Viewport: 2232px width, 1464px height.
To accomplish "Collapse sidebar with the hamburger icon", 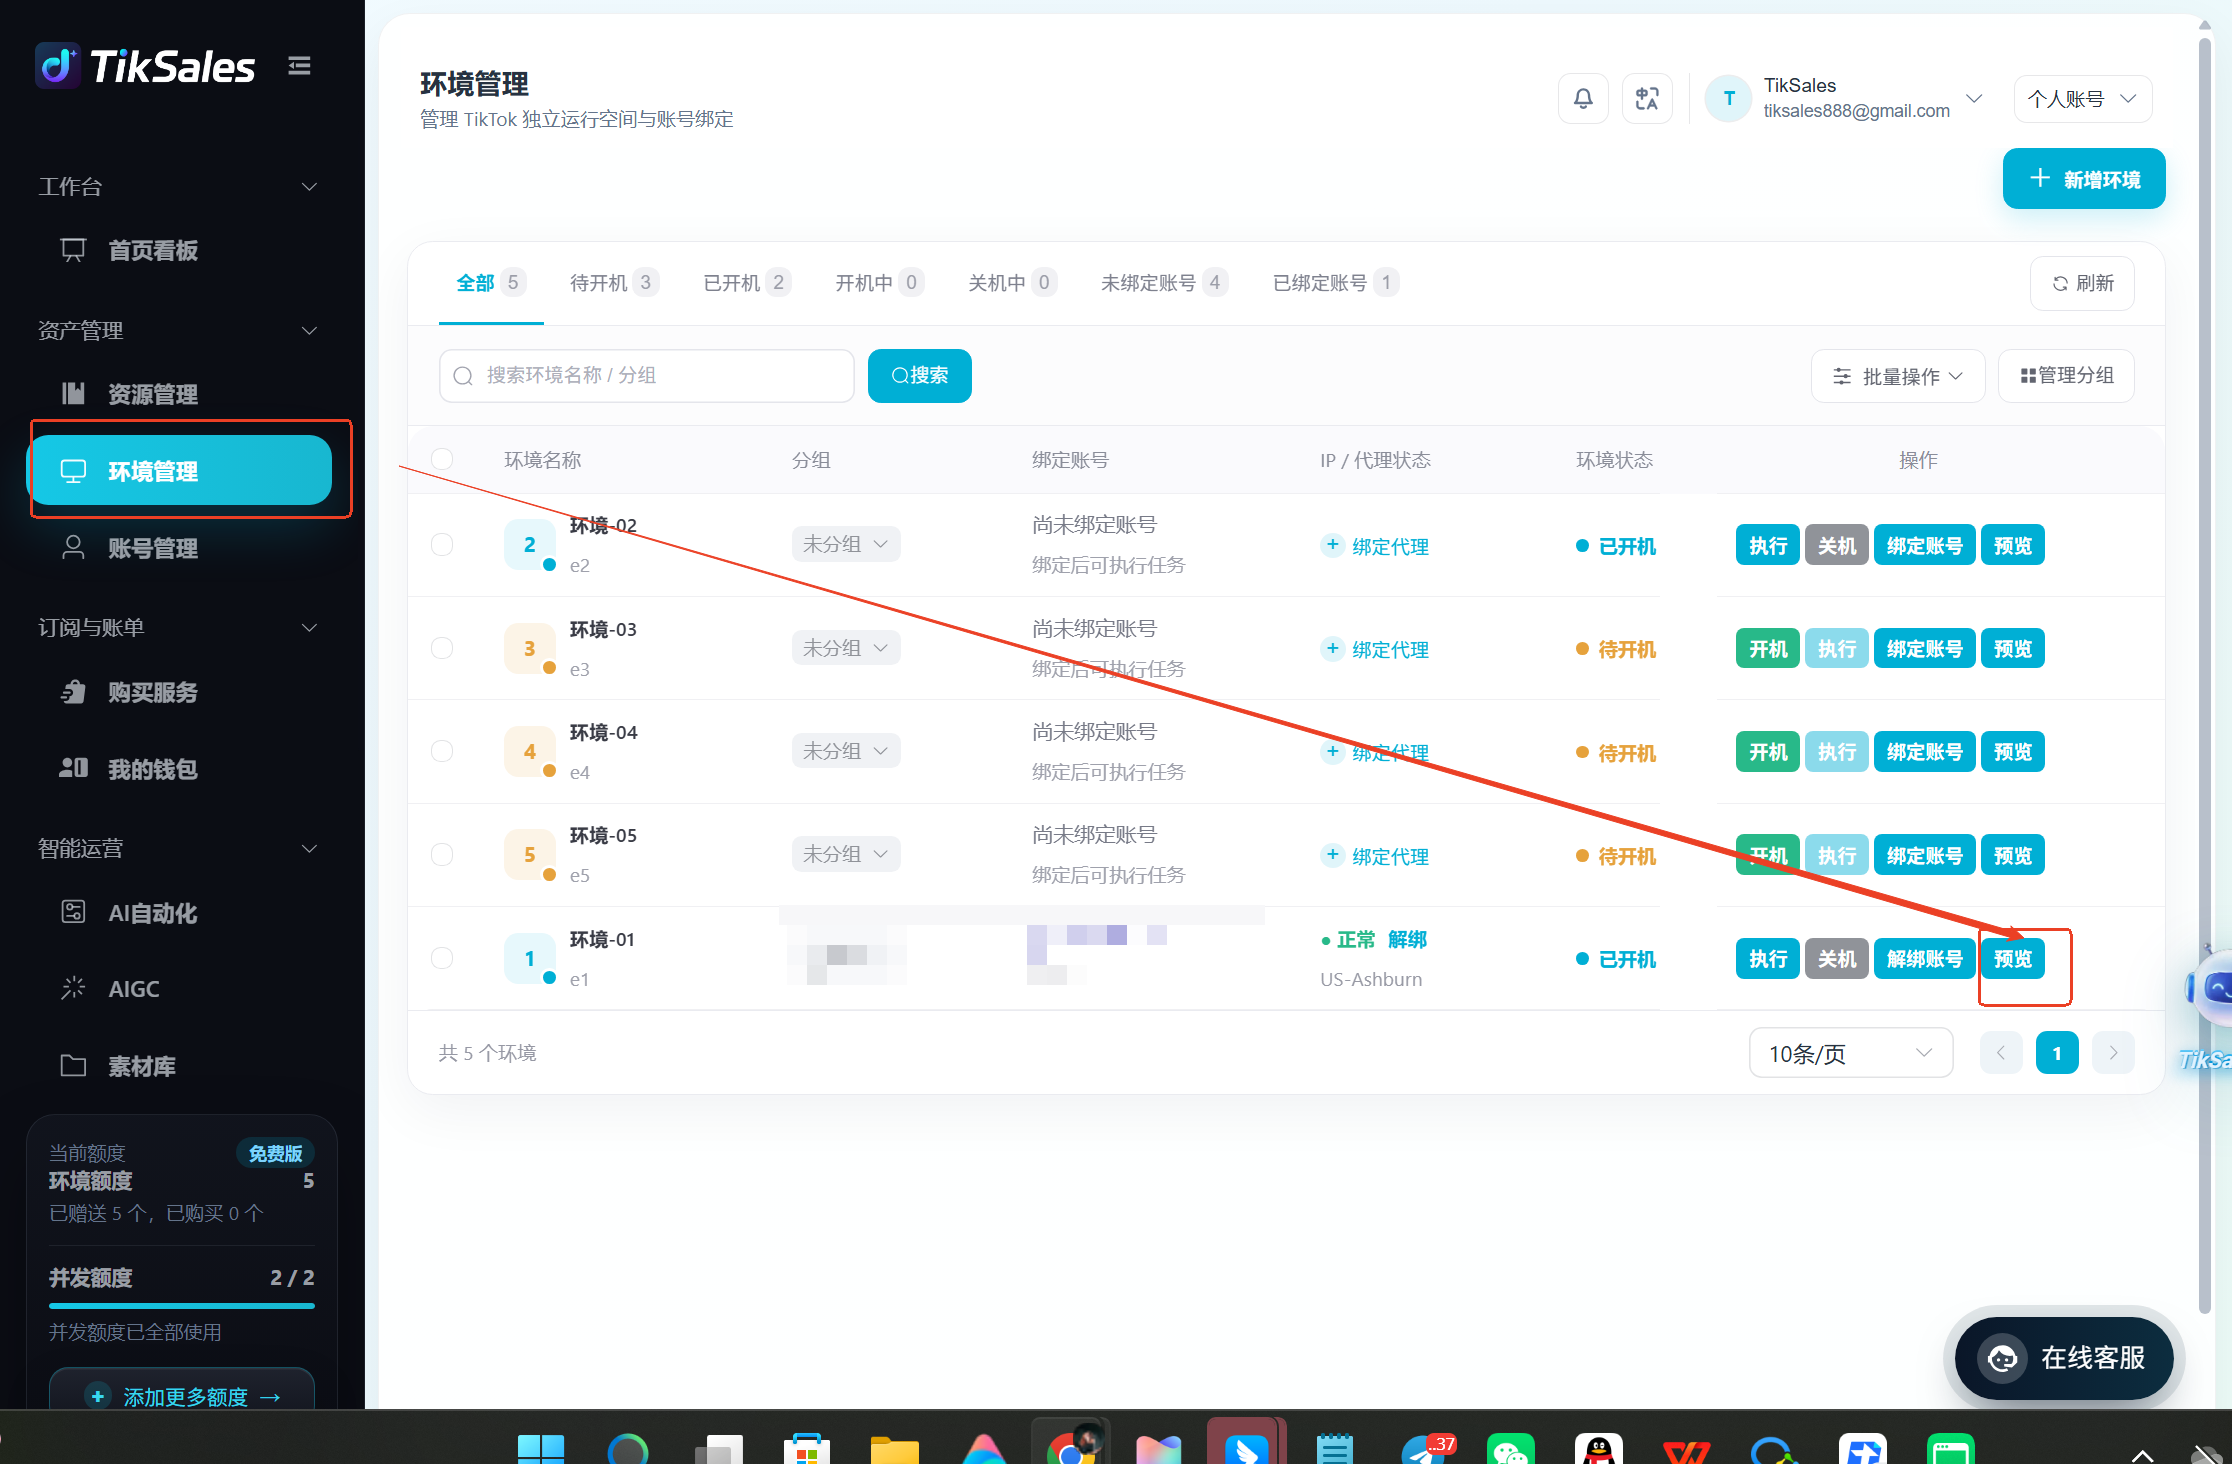I will coord(299,66).
